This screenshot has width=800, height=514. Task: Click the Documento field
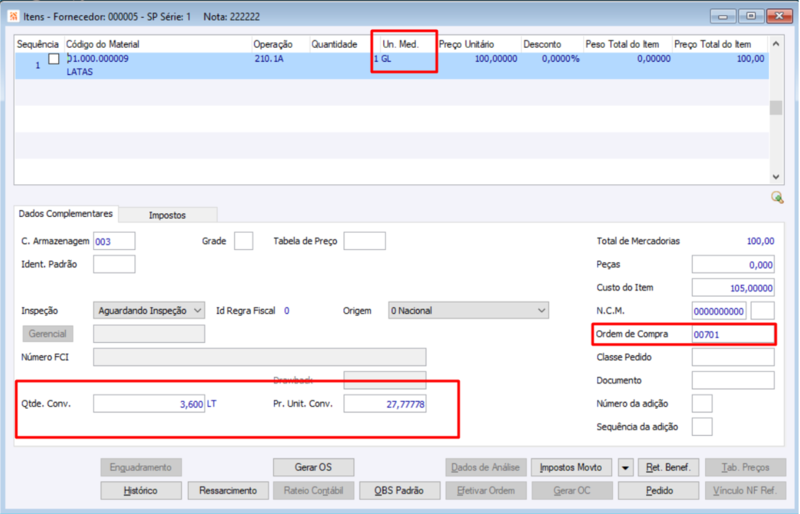(x=733, y=380)
